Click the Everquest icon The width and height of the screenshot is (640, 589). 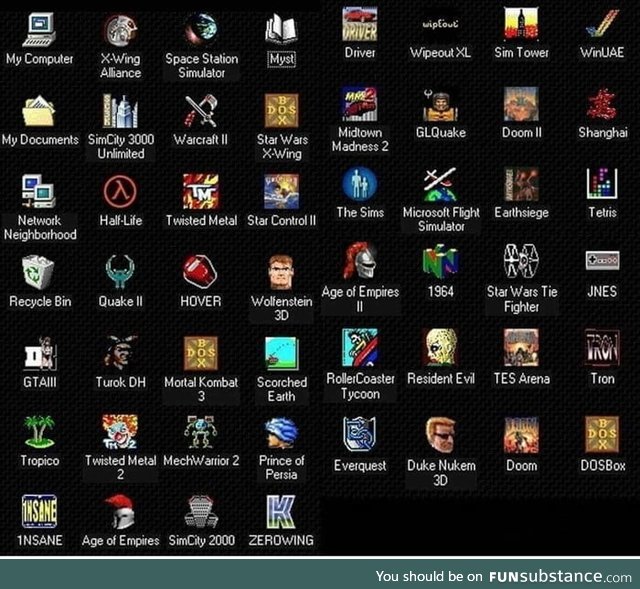pos(359,434)
